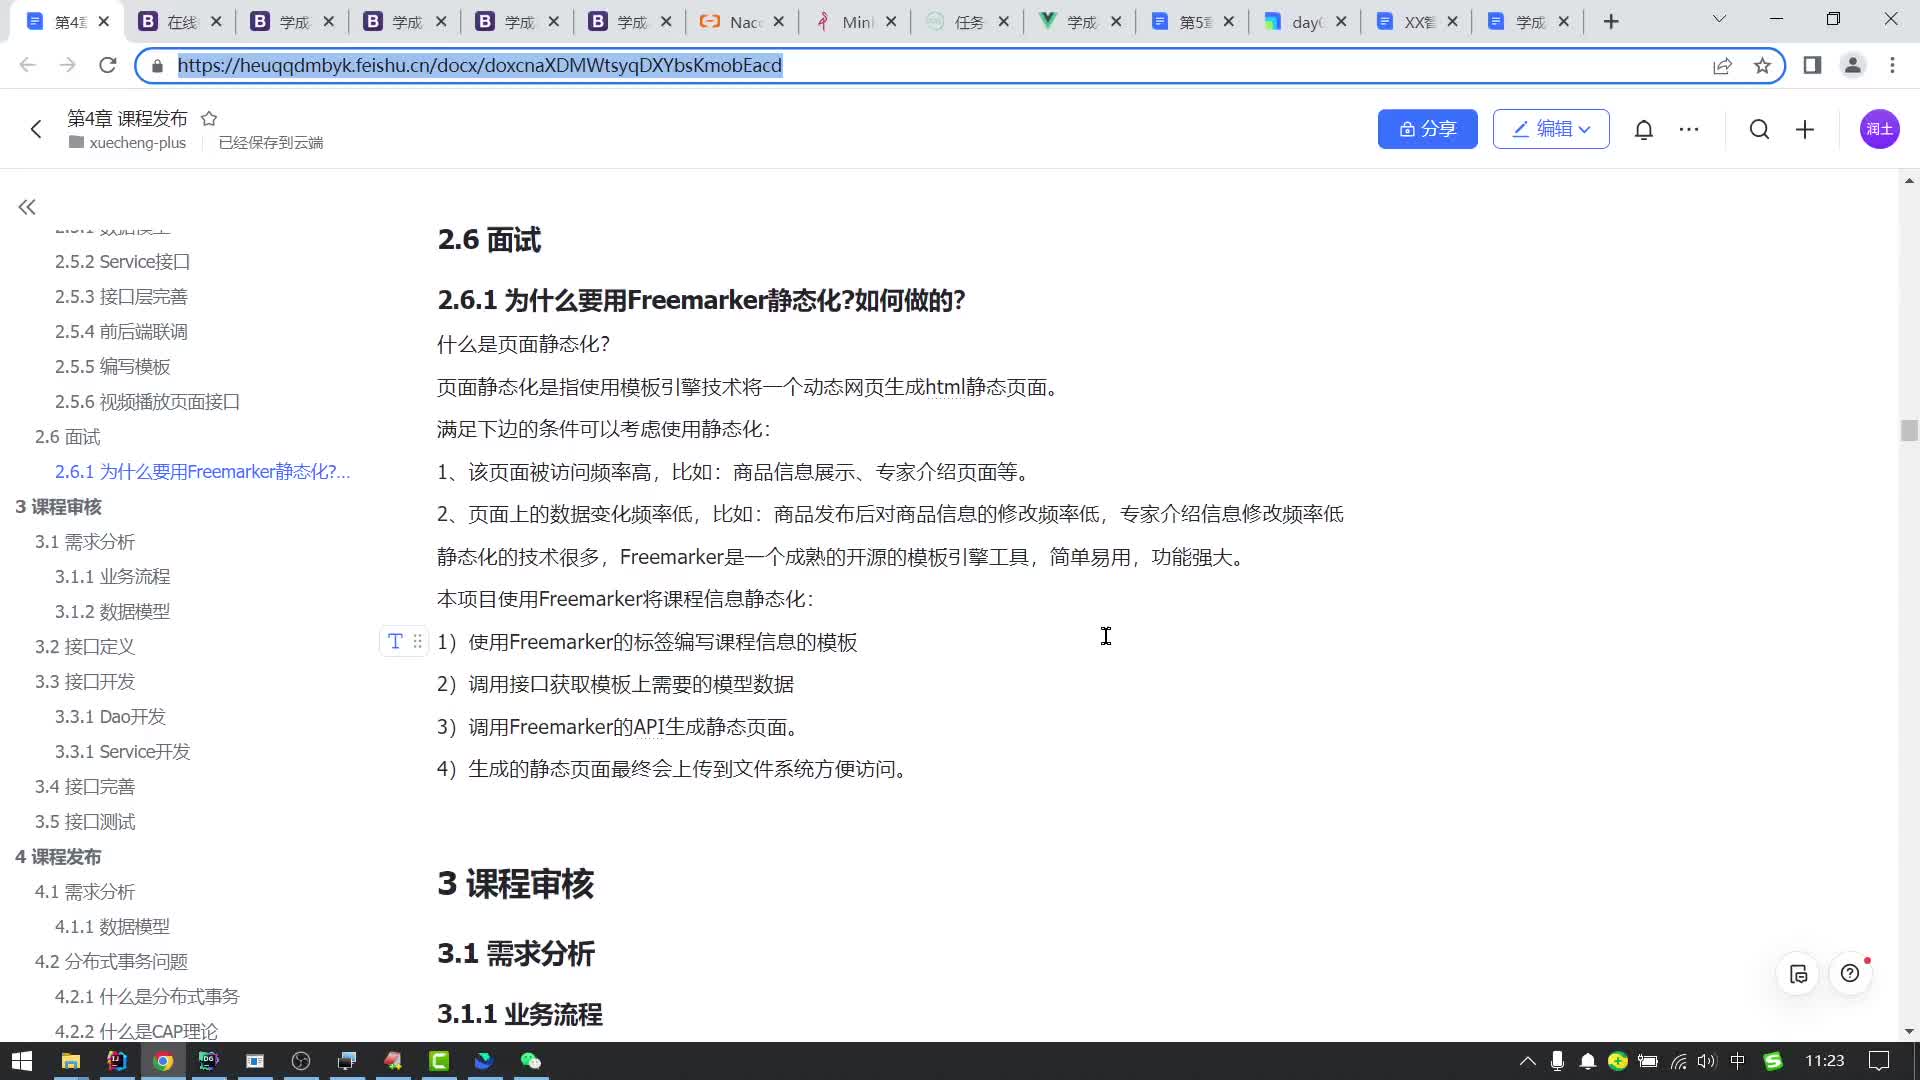Create new document with plus icon
Screen dimensions: 1920x1080
click(1805, 129)
